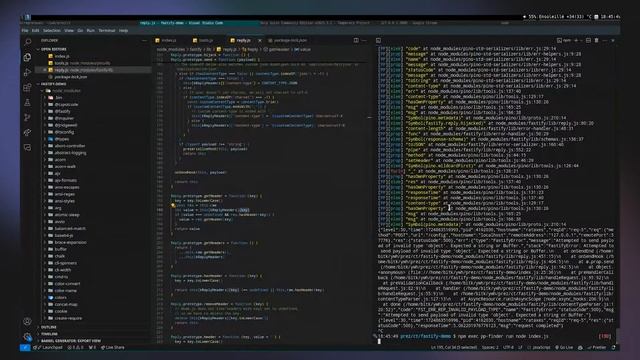This screenshot has width=640, height=360.
Task: Open the Run menu
Action: coord(91,31)
